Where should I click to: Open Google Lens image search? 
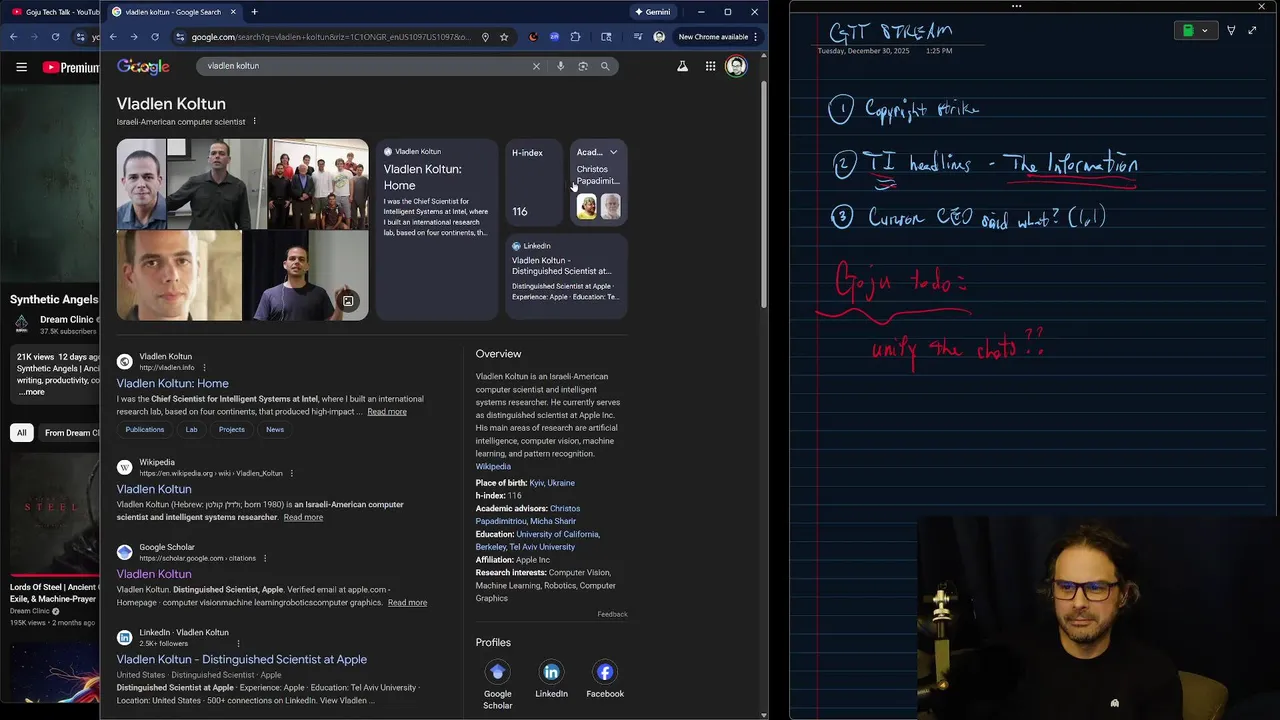click(x=583, y=66)
